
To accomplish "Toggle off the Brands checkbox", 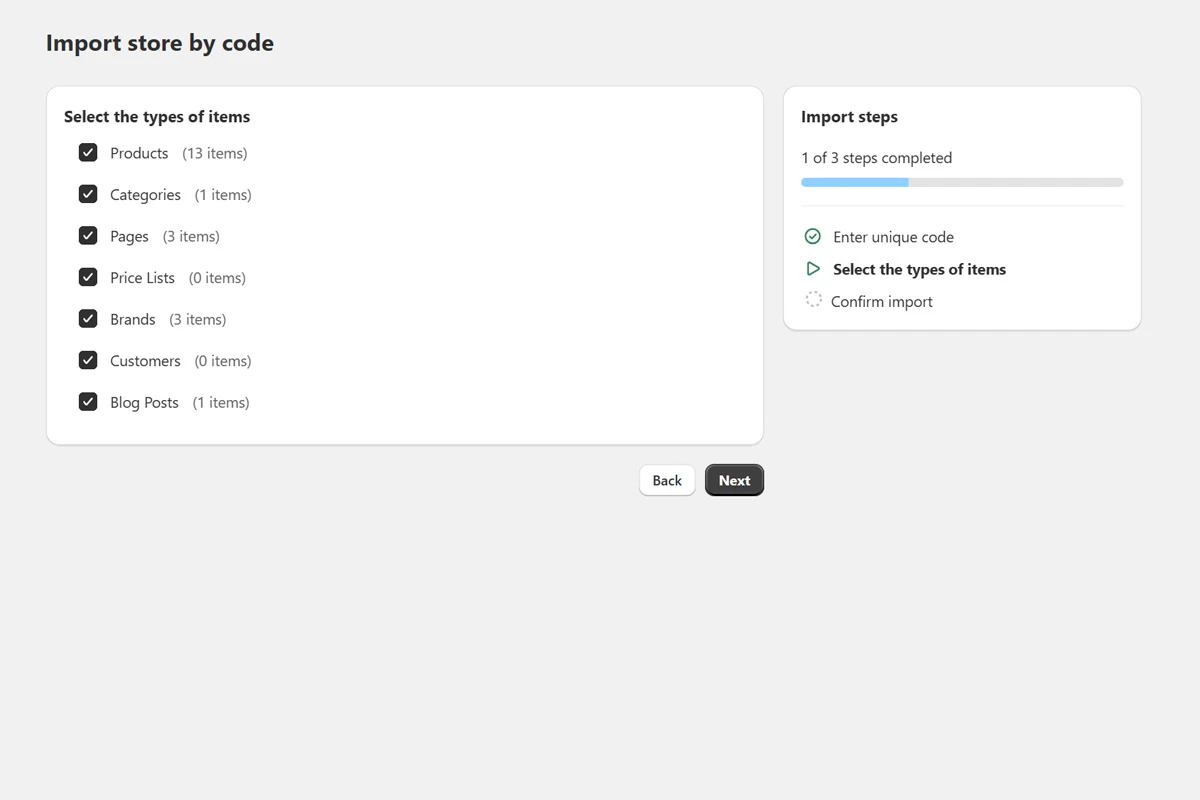I will (x=88, y=318).
